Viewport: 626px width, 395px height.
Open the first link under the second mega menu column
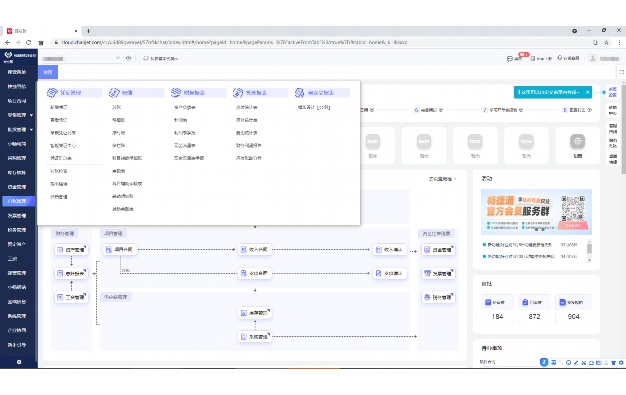117,107
